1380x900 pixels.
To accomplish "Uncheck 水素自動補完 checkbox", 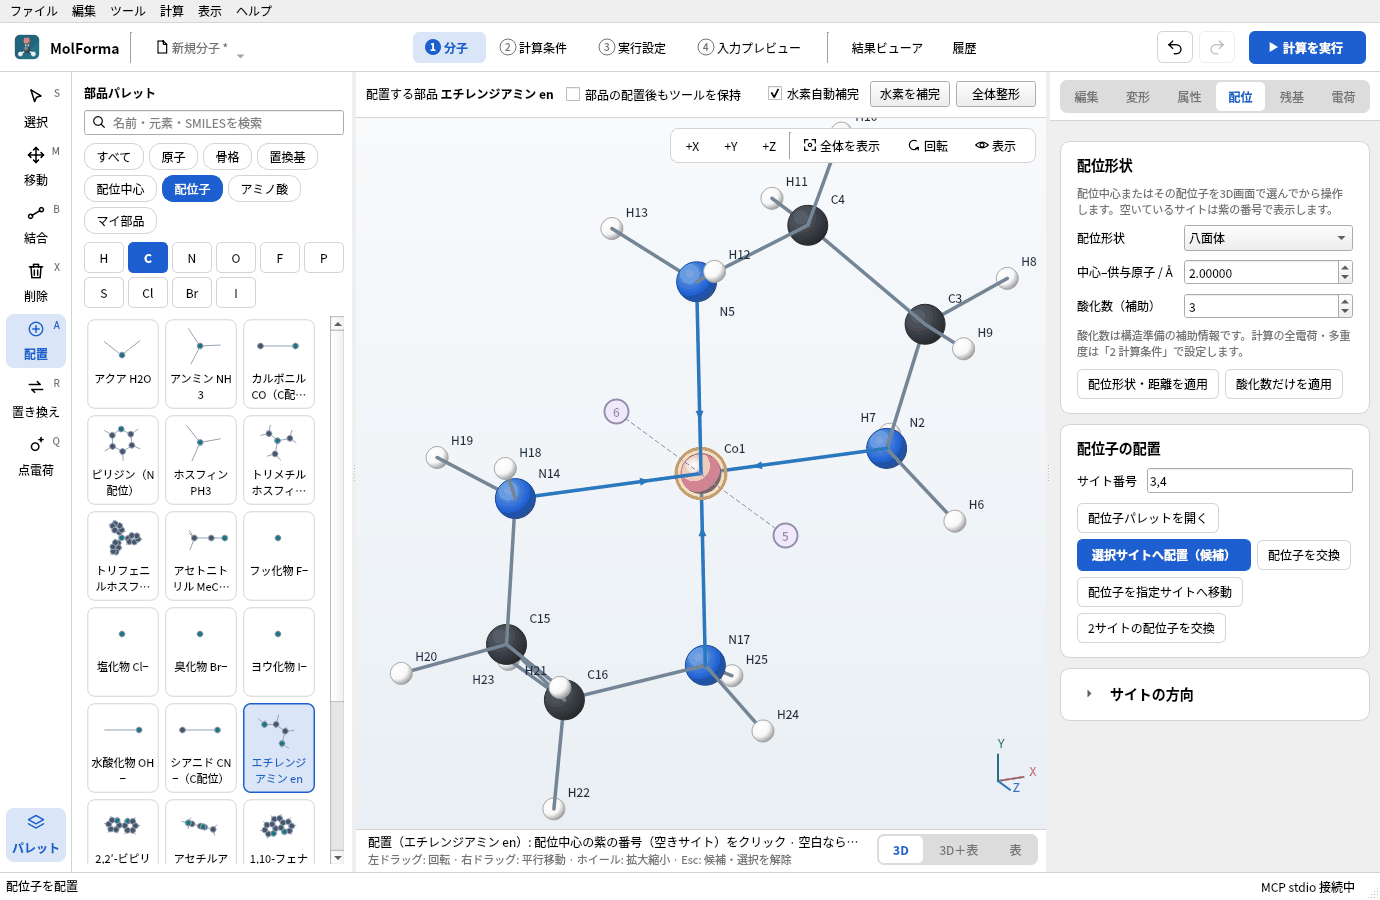I will click(x=774, y=93).
